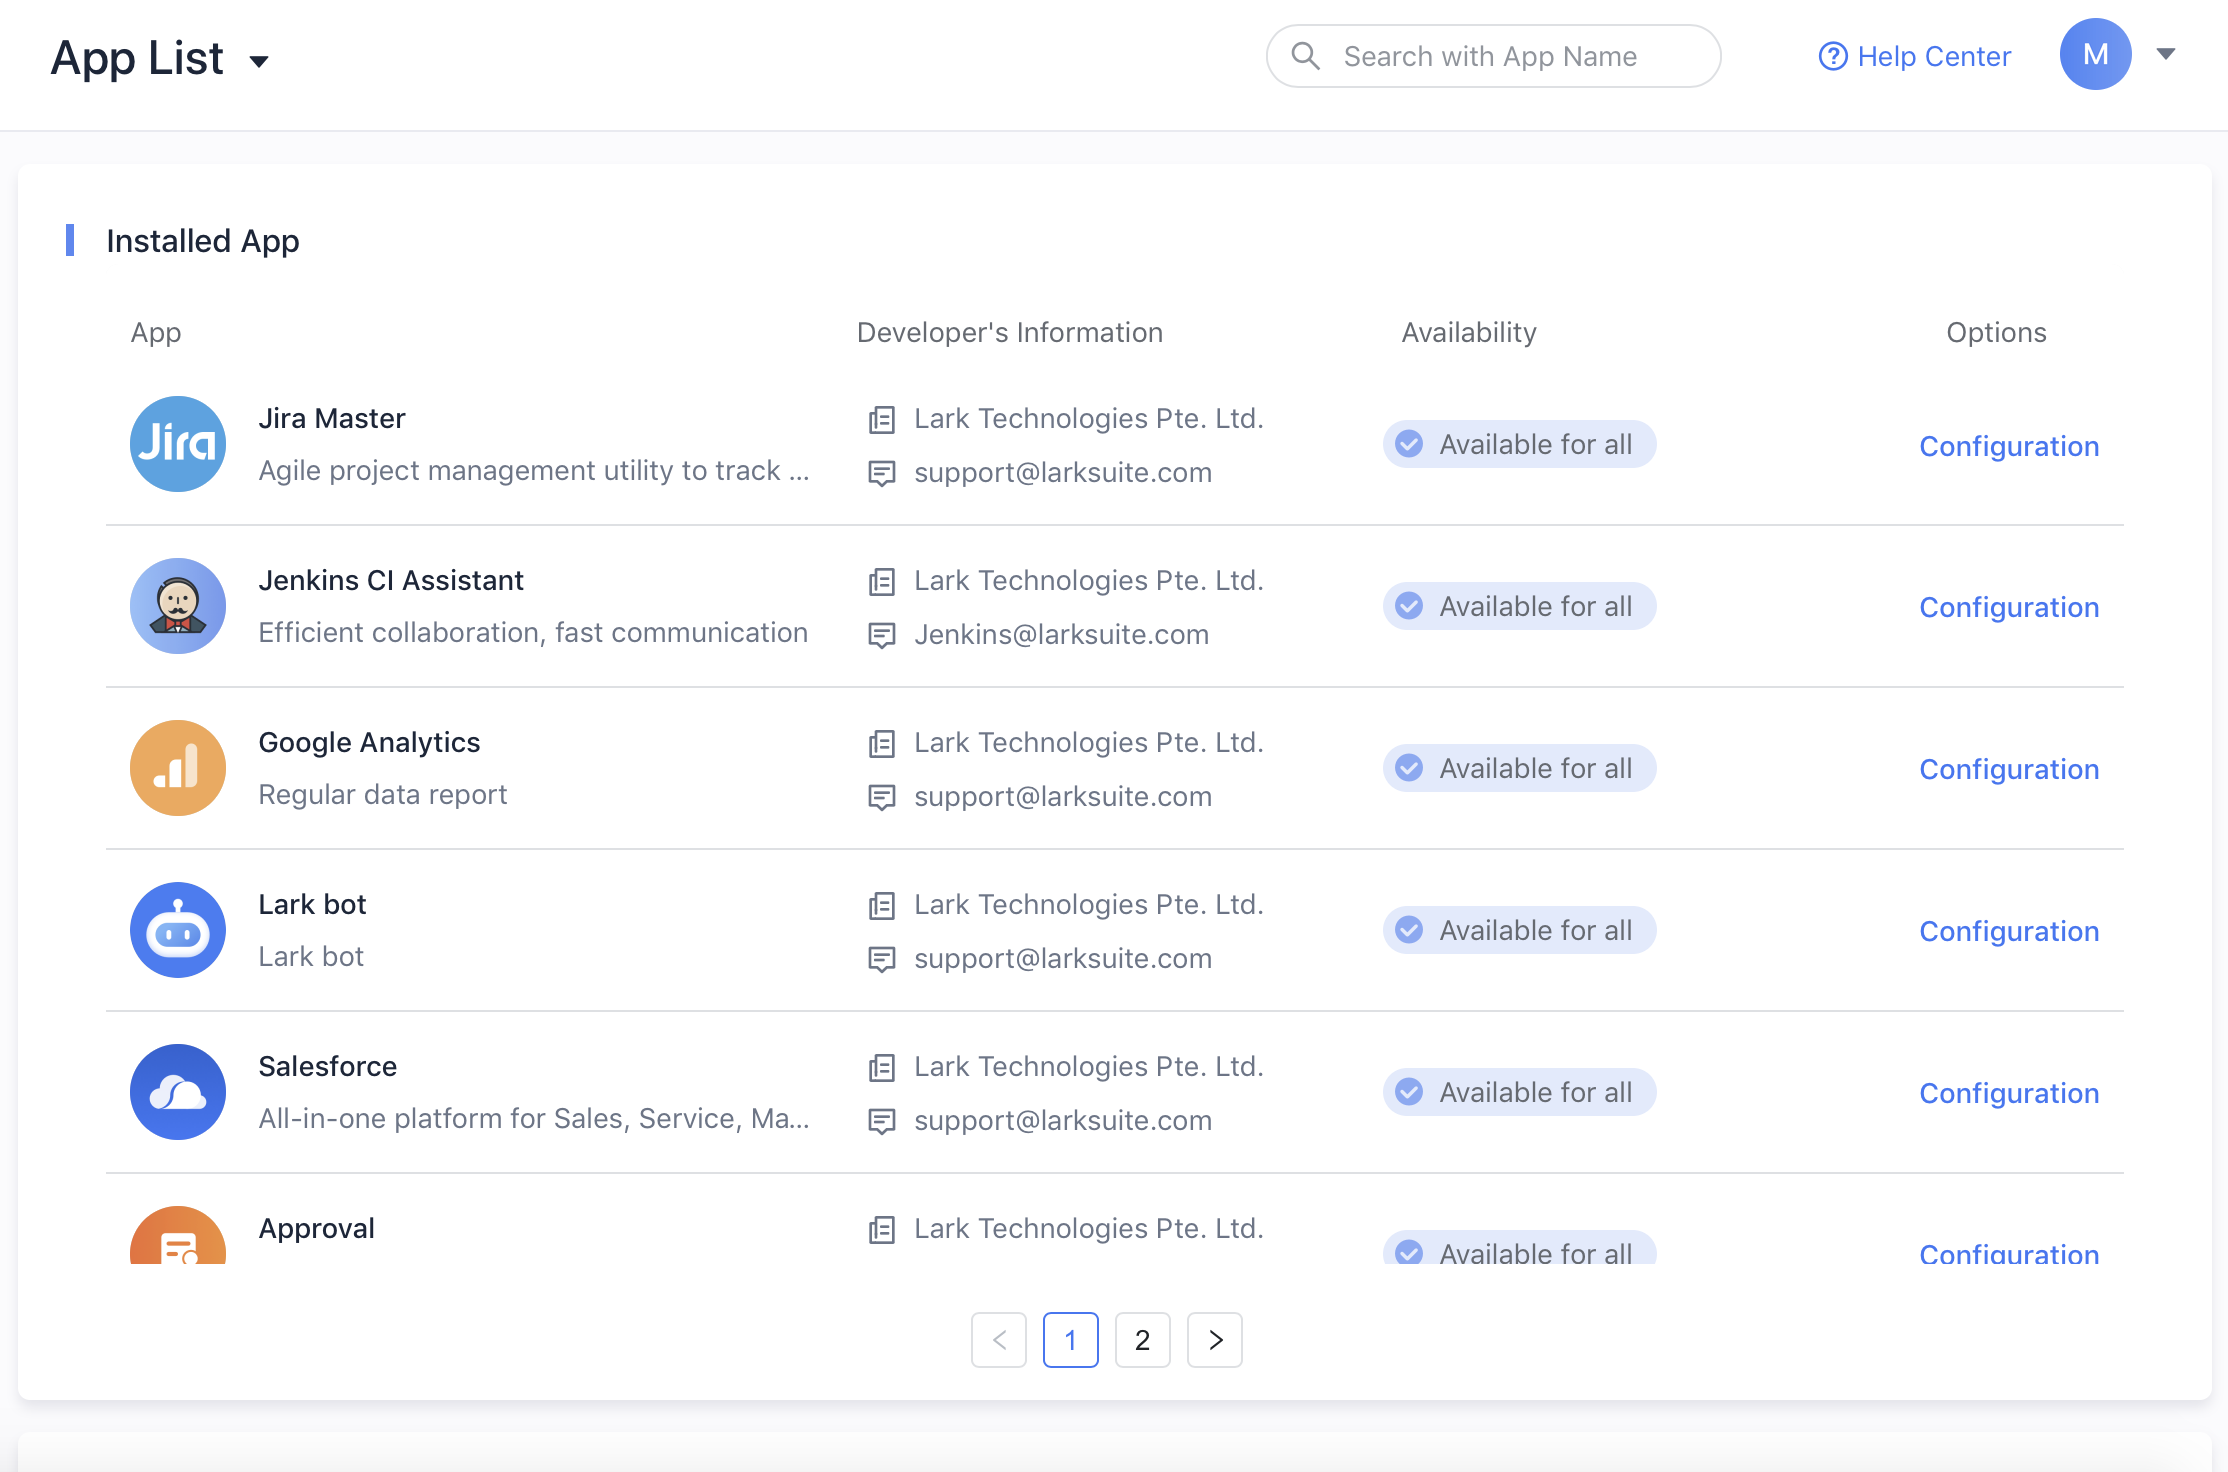Viewport: 2228px width, 1472px height.
Task: Click Jira Master's Available for all badge
Action: pyautogui.click(x=1519, y=444)
